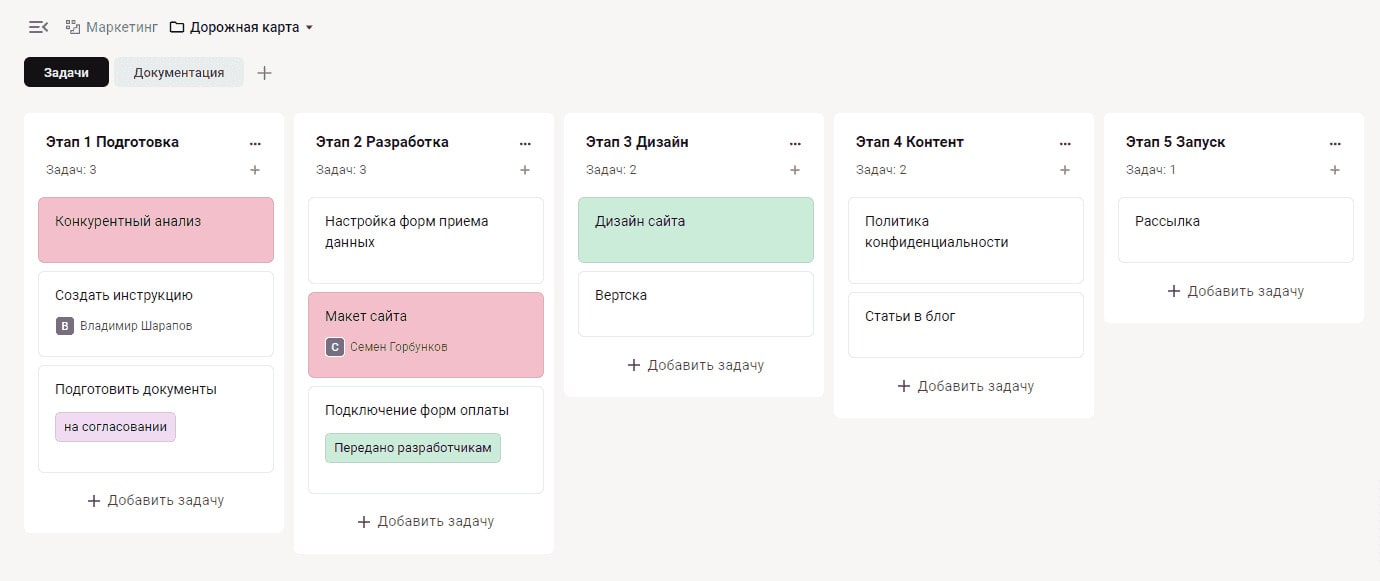1380x581 pixels.
Task: Add task via plus icon in Этап 3 Дизайн
Action: (x=795, y=170)
